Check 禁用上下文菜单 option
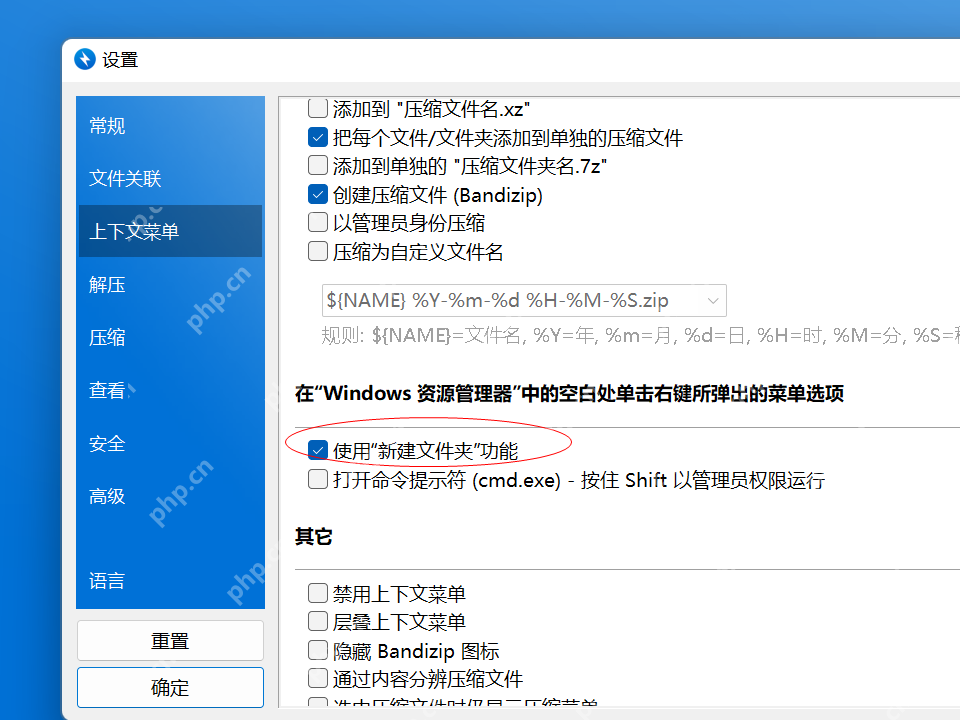Image resolution: width=960 pixels, height=720 pixels. click(x=318, y=593)
